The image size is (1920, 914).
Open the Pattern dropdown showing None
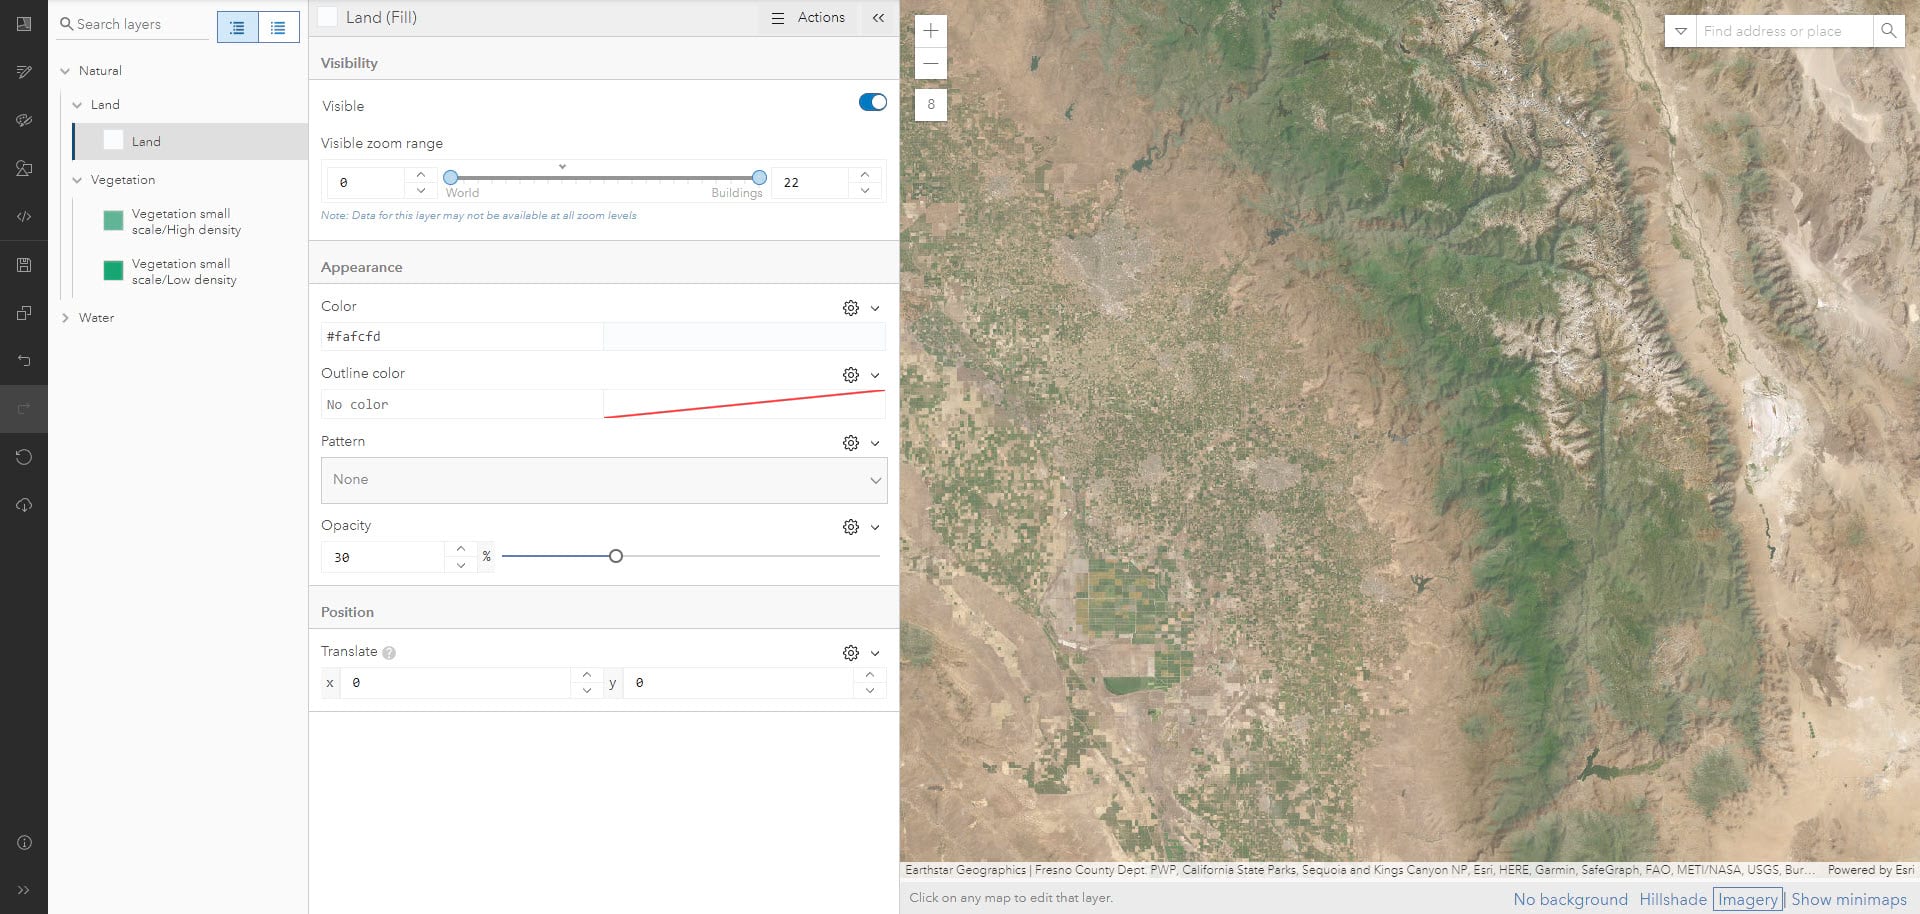(x=603, y=480)
